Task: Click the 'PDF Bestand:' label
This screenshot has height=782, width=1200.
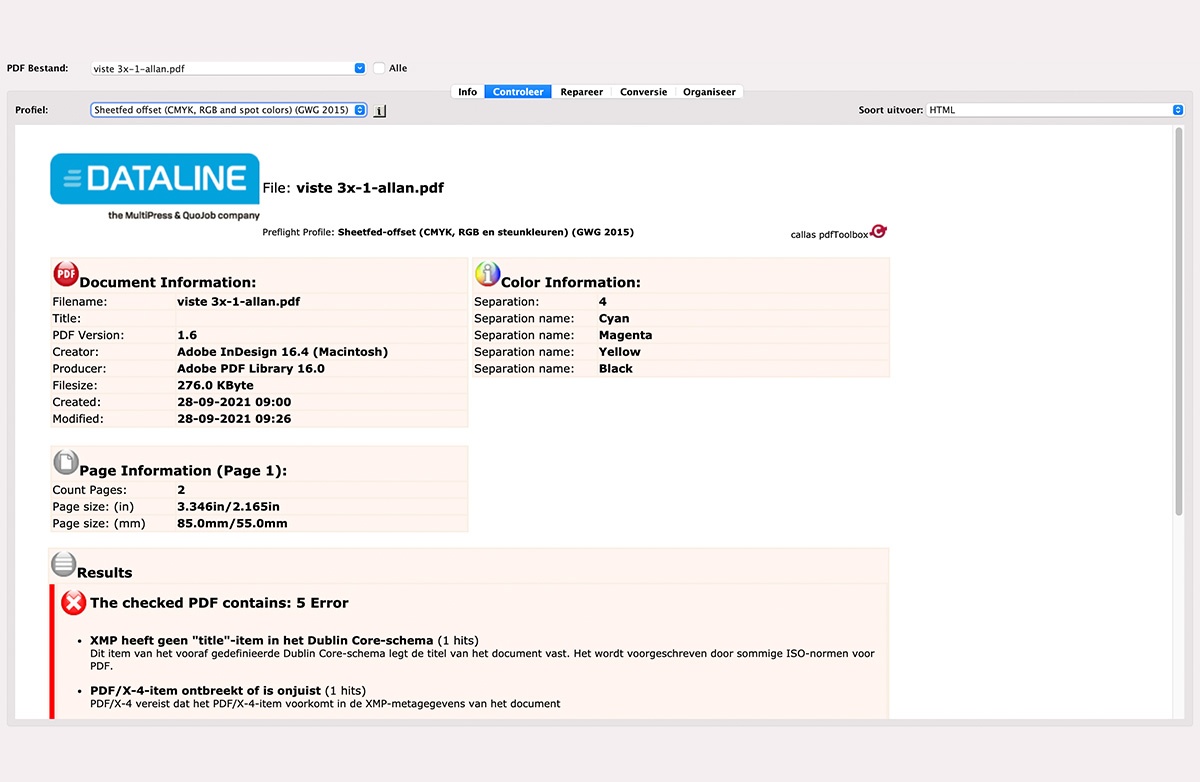Action: (38, 68)
